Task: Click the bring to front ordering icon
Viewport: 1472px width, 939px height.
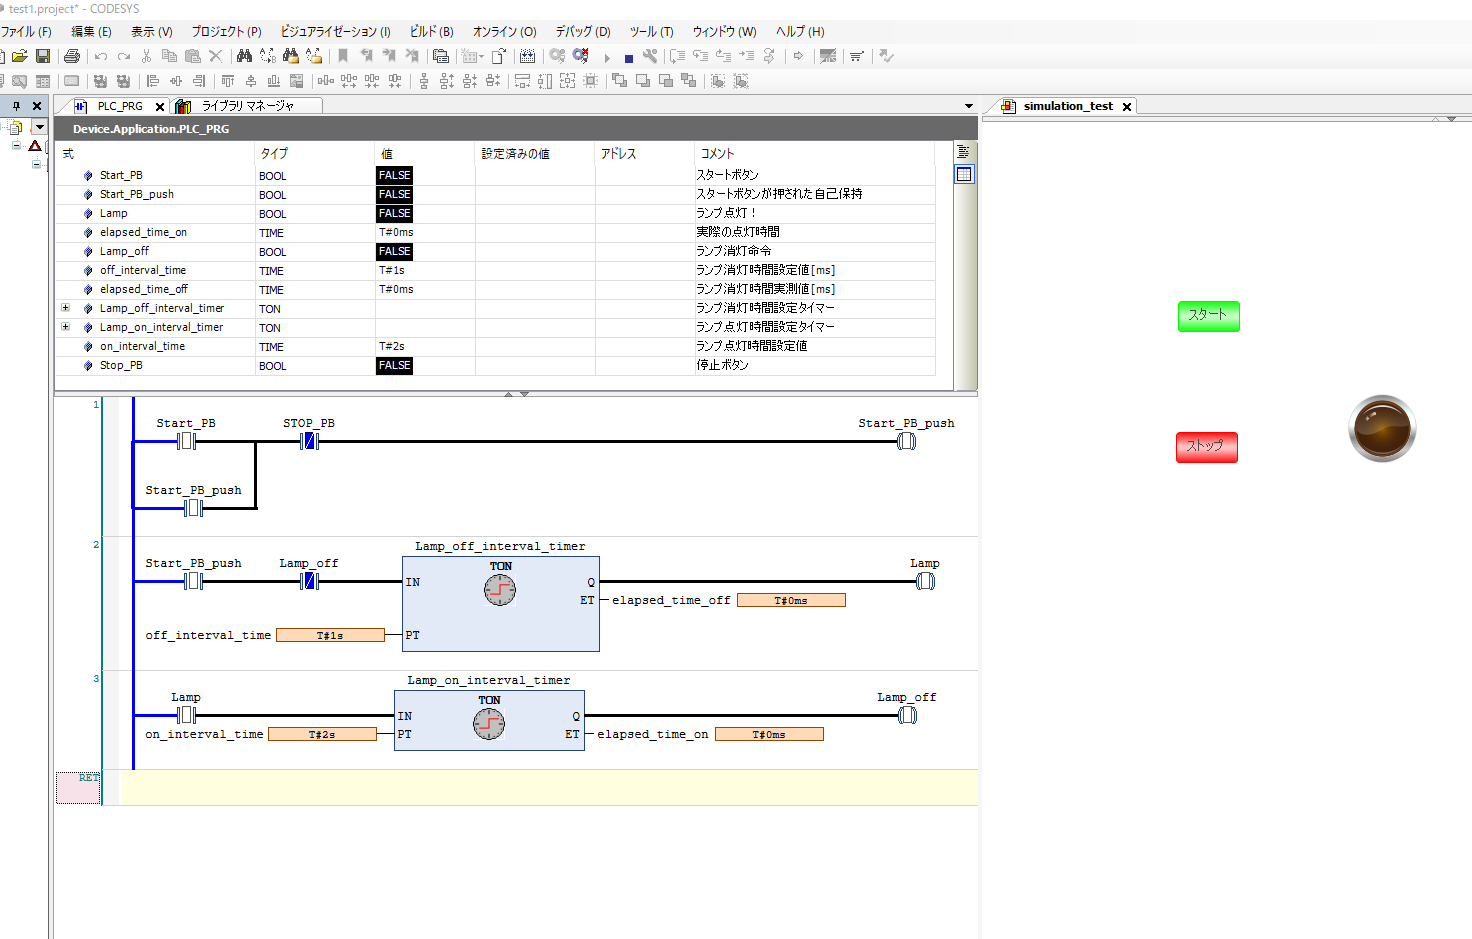Action: click(619, 81)
